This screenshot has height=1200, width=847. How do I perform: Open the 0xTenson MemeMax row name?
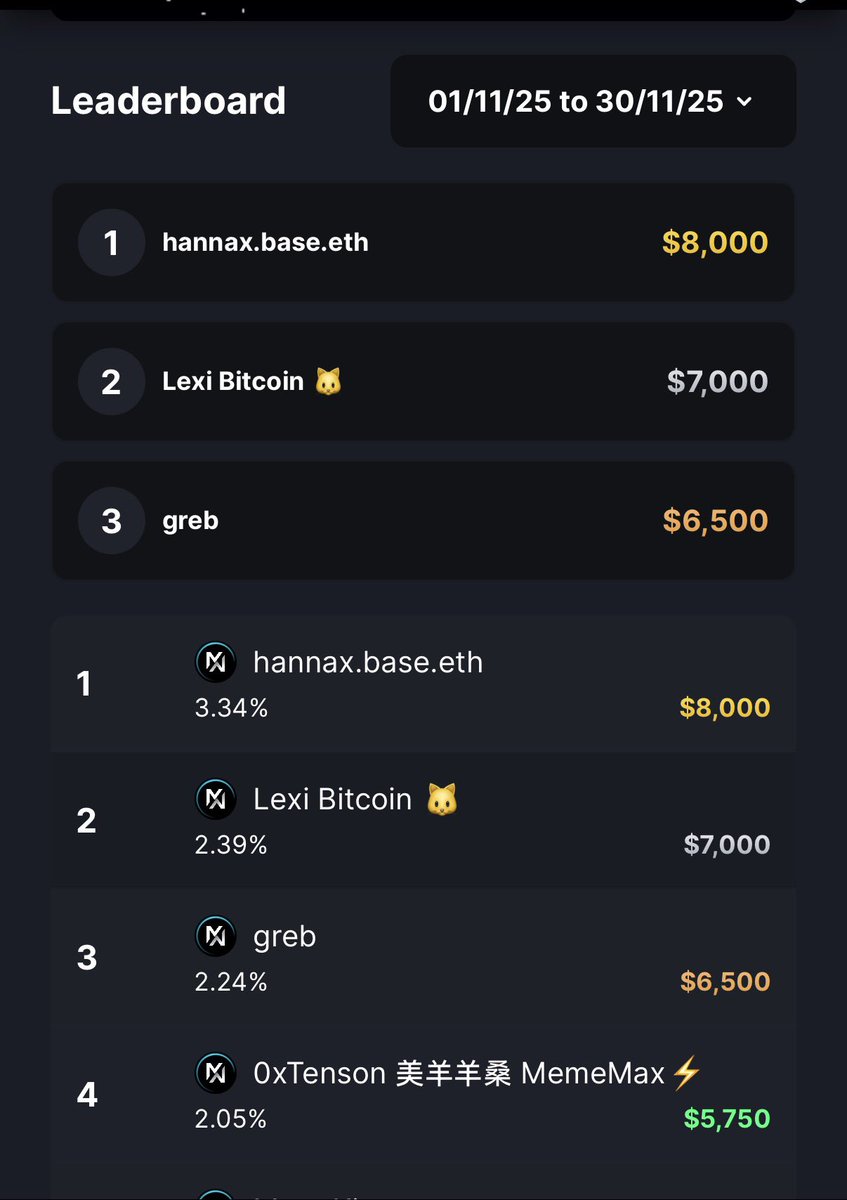point(478,1073)
